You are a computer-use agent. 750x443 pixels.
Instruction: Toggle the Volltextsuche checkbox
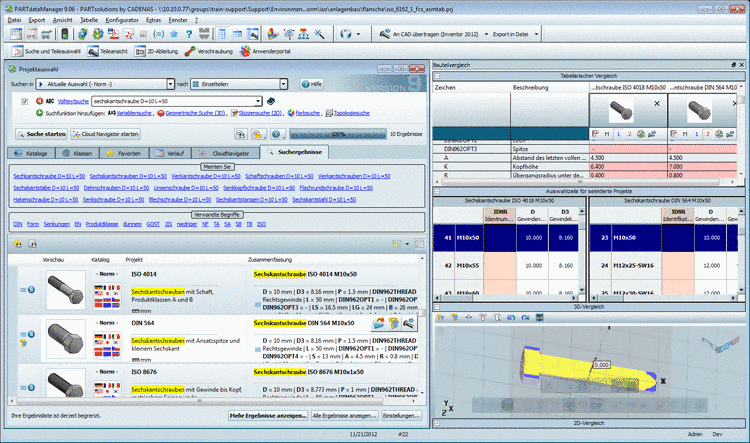click(24, 101)
